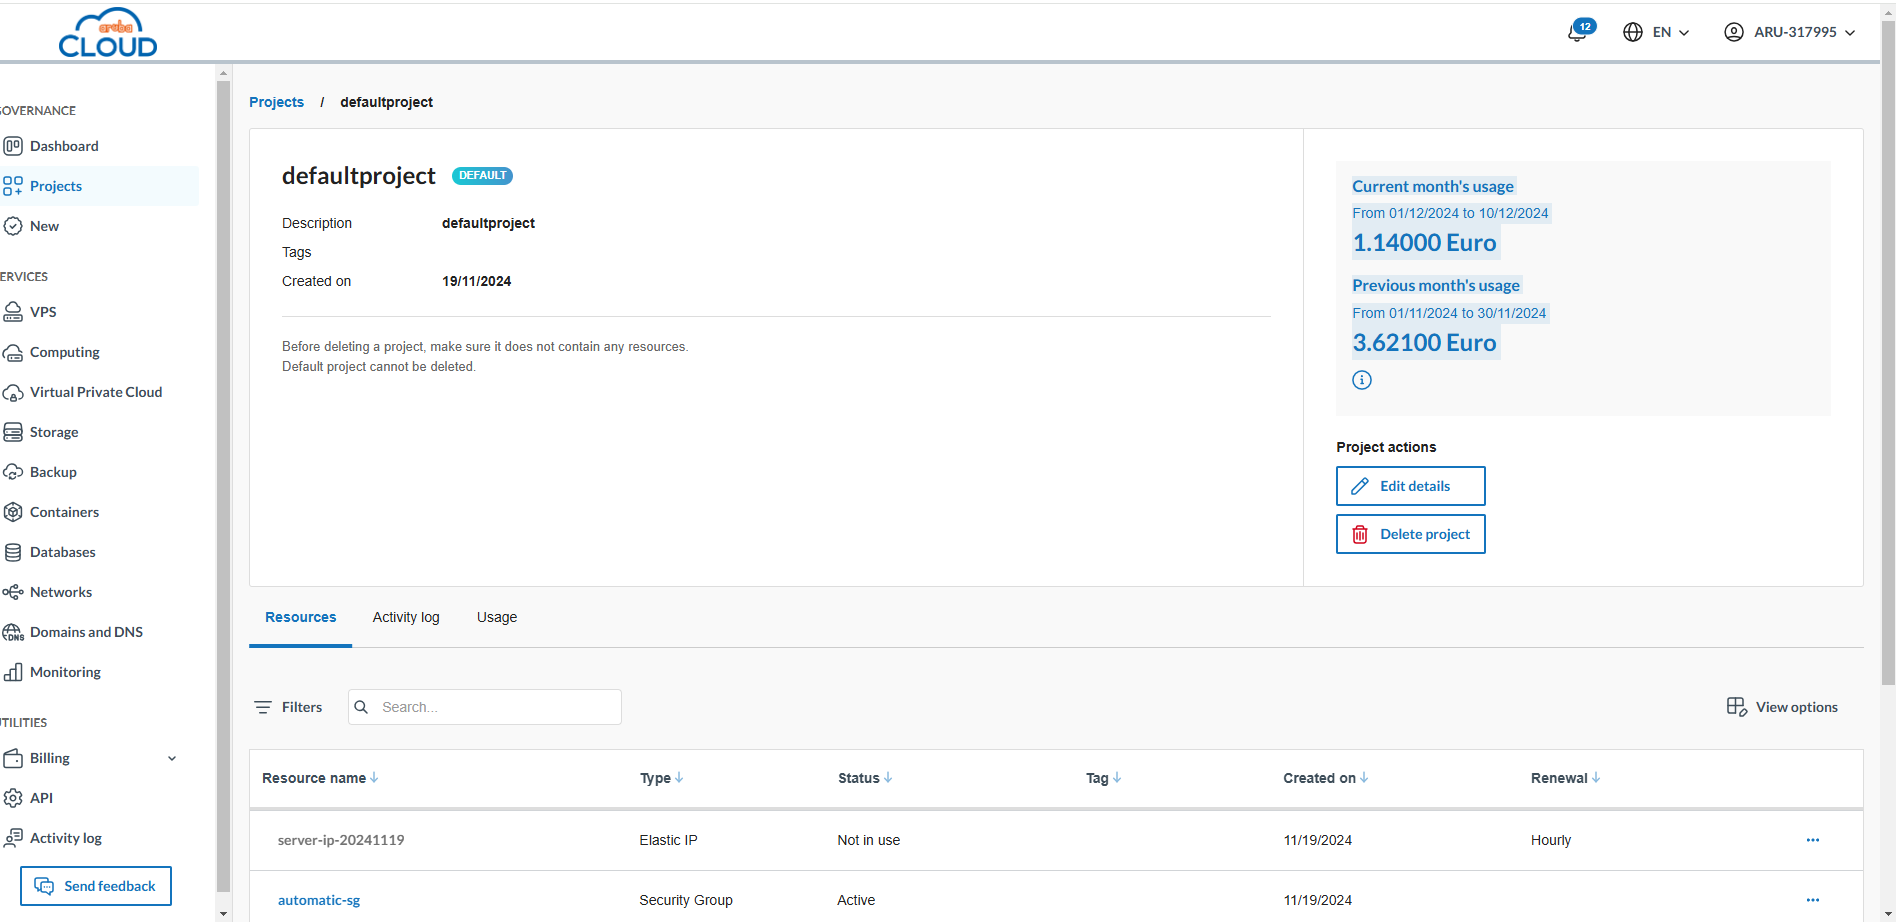
Task: Go to Projects breadcrumb link
Action: (276, 102)
